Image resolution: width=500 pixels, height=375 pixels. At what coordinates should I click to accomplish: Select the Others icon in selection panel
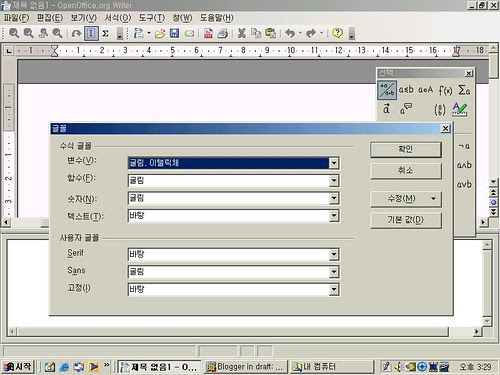click(x=406, y=109)
